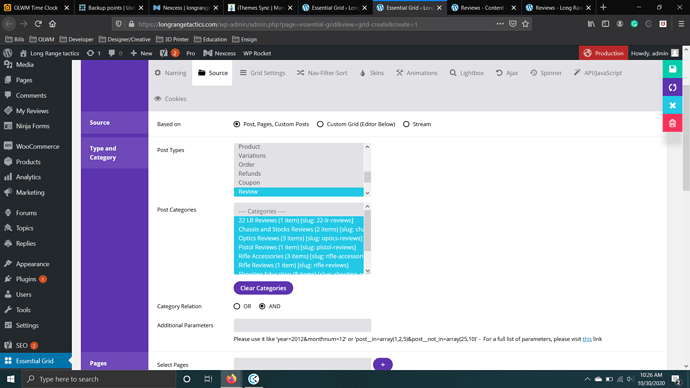The width and height of the screenshot is (690, 388).
Task: Click the purple plus Select Pages button
Action: tap(383, 365)
